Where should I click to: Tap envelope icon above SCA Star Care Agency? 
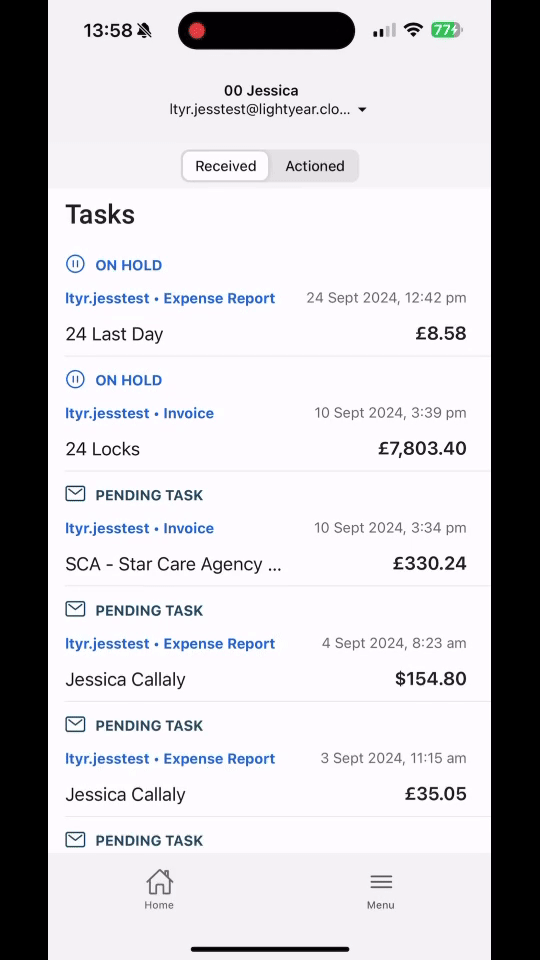pyautogui.click(x=75, y=493)
